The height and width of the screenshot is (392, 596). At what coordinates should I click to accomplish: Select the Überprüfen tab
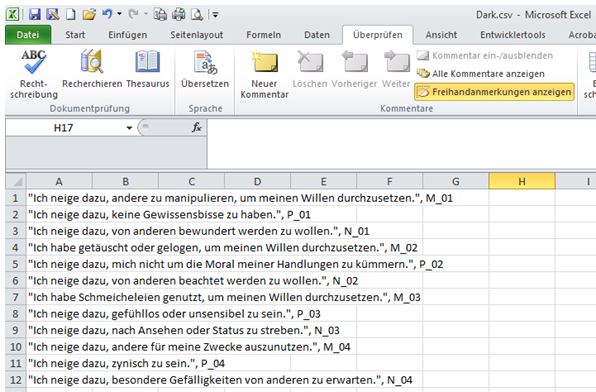pos(377,35)
